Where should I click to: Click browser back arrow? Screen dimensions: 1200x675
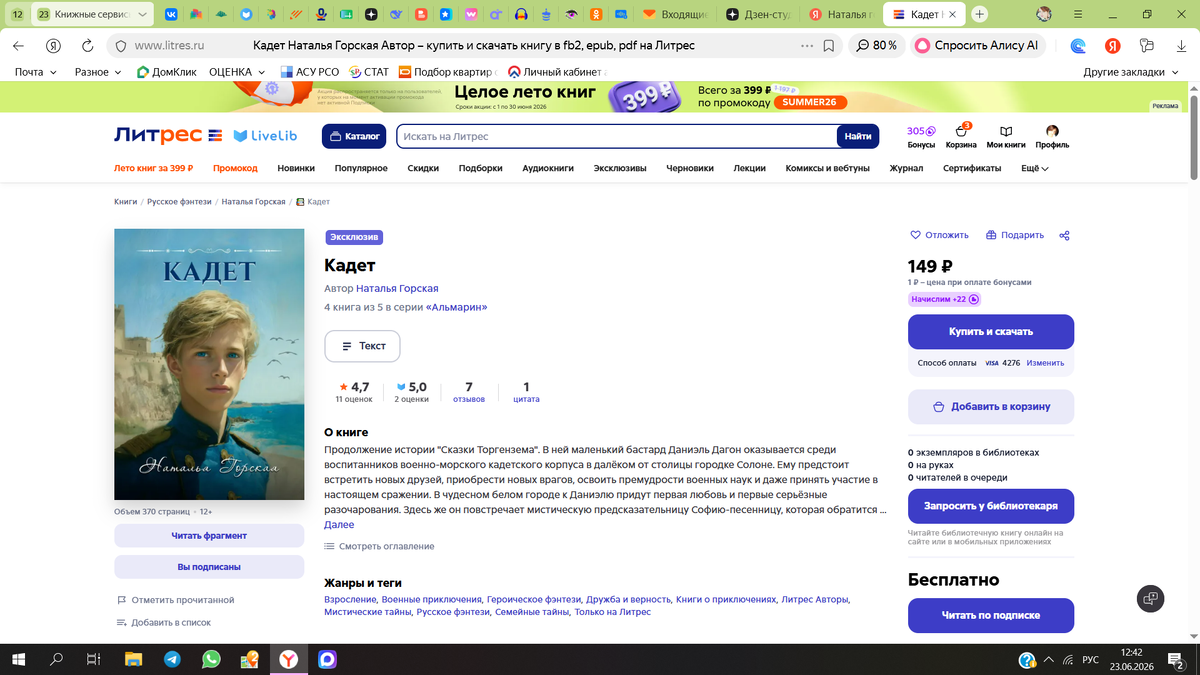point(19,46)
